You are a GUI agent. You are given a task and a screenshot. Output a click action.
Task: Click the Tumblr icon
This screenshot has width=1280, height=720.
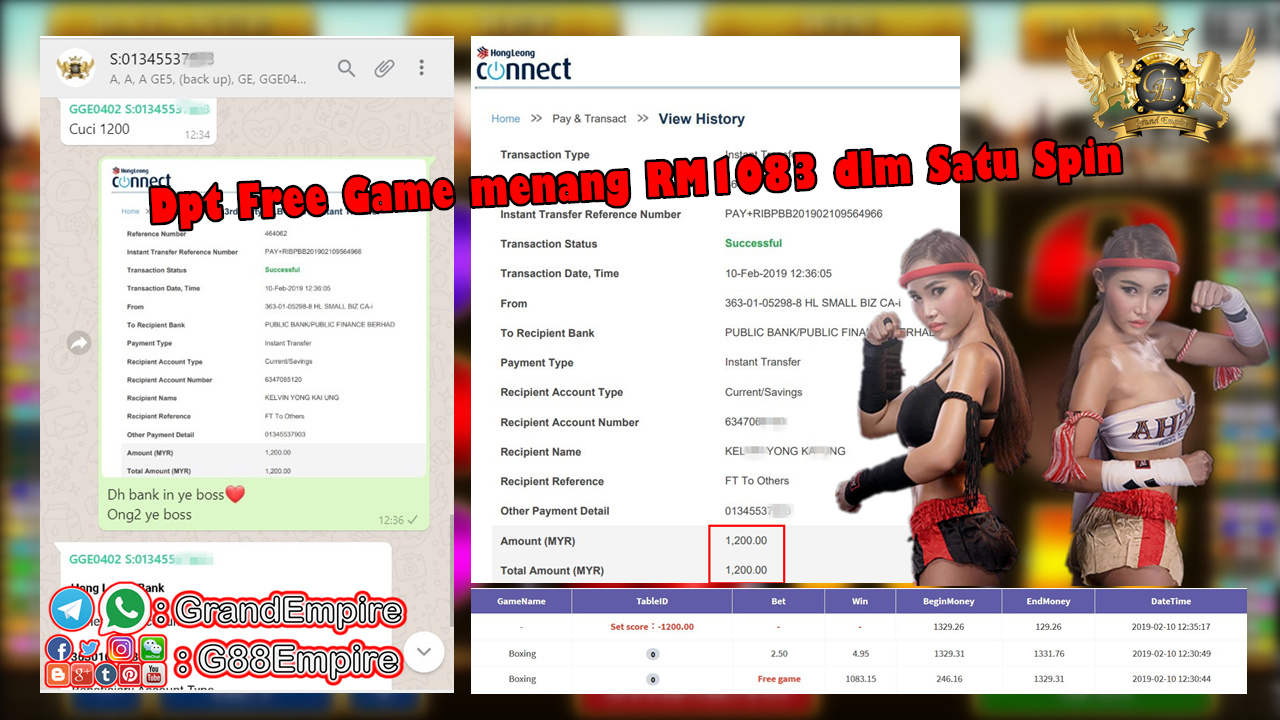click(106, 675)
